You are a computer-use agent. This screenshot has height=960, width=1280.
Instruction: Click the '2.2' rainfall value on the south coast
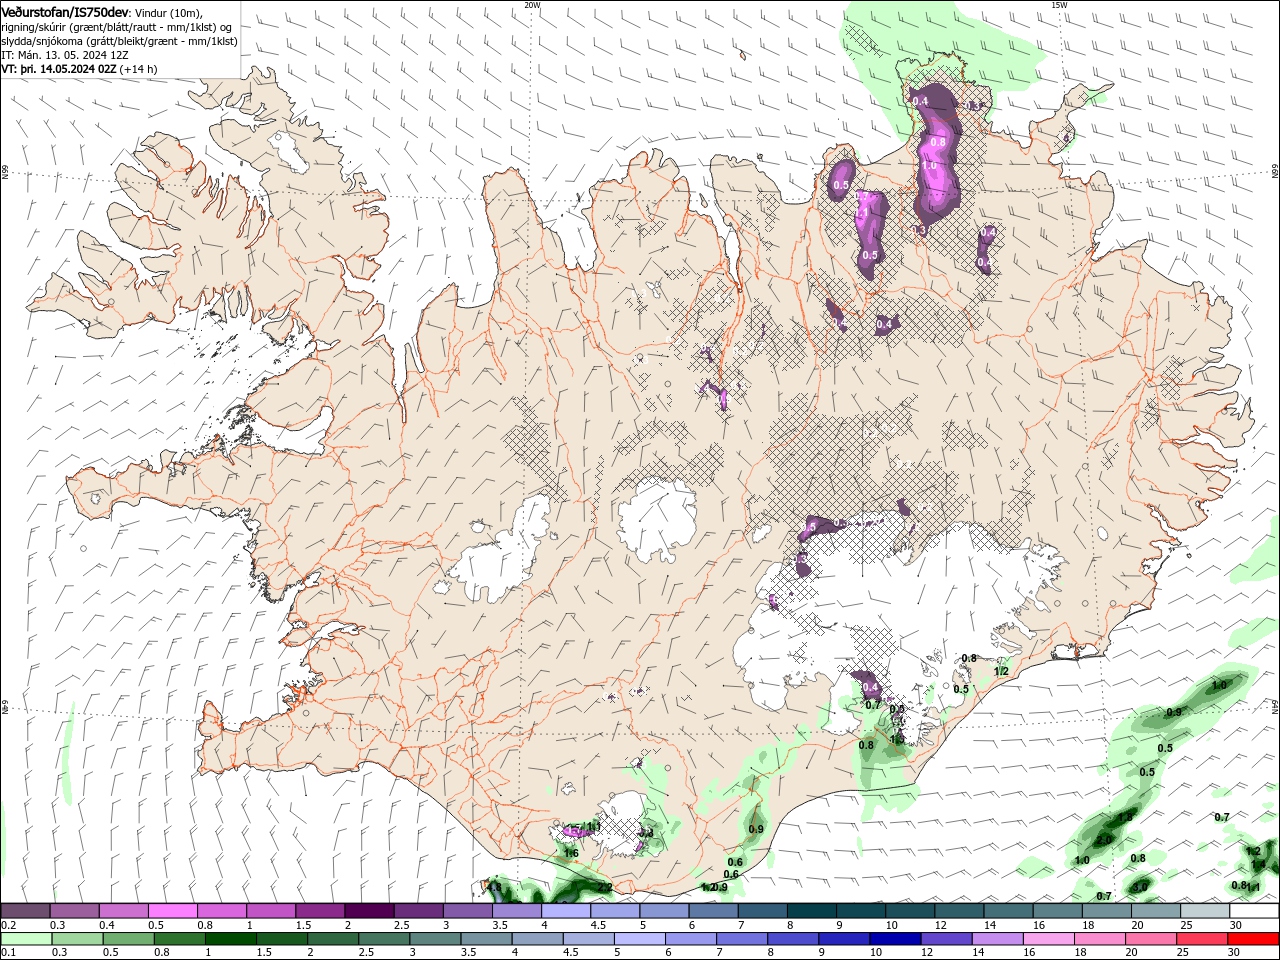[x=604, y=887]
